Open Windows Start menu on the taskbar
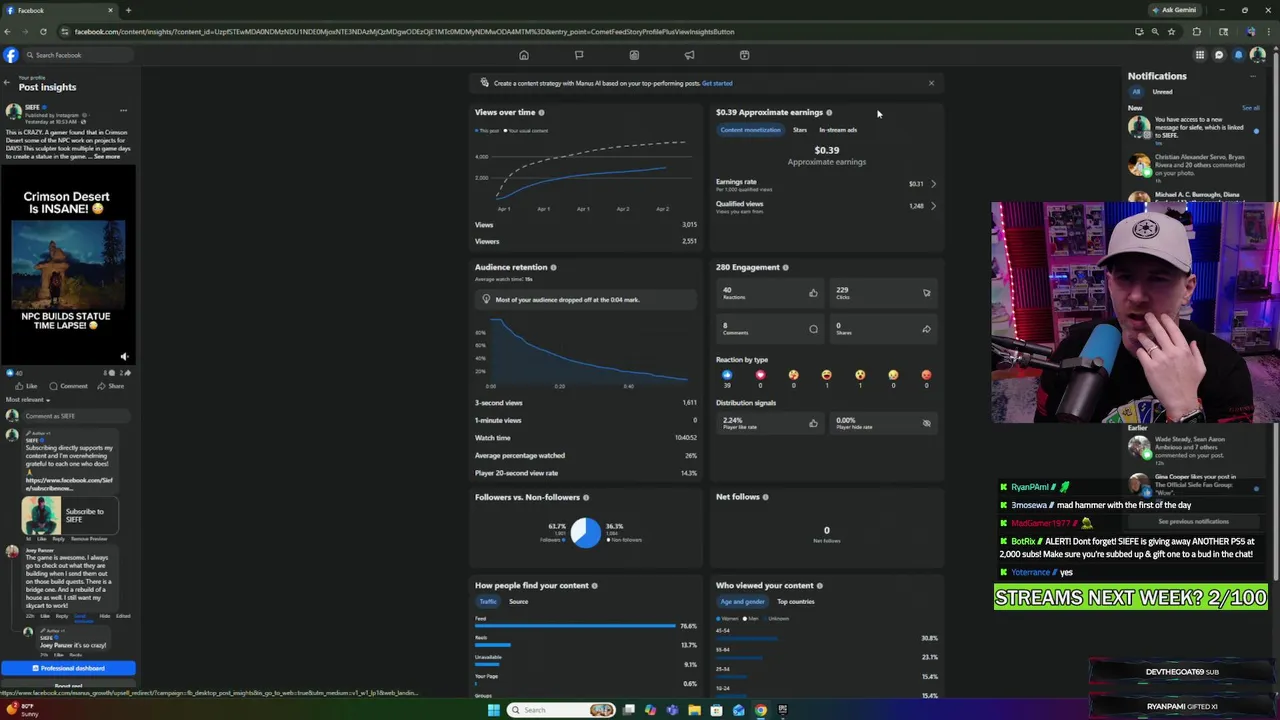Screen dimensions: 1280x720 (x=493, y=710)
